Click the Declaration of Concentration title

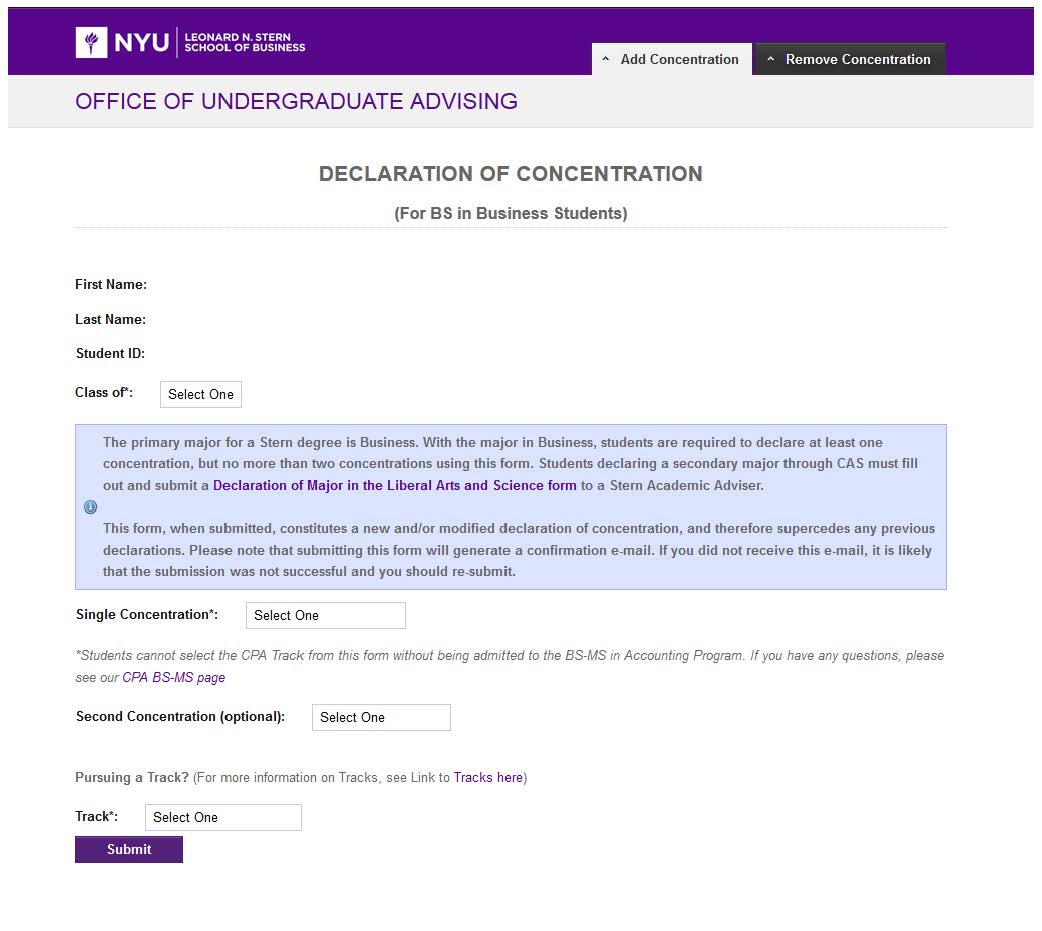click(510, 174)
